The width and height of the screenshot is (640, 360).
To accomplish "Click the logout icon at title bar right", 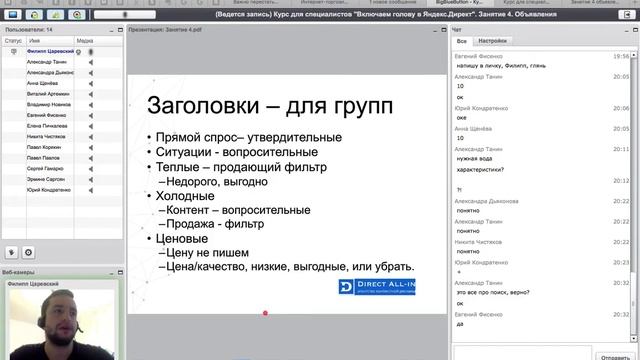I will pyautogui.click(x=627, y=15).
